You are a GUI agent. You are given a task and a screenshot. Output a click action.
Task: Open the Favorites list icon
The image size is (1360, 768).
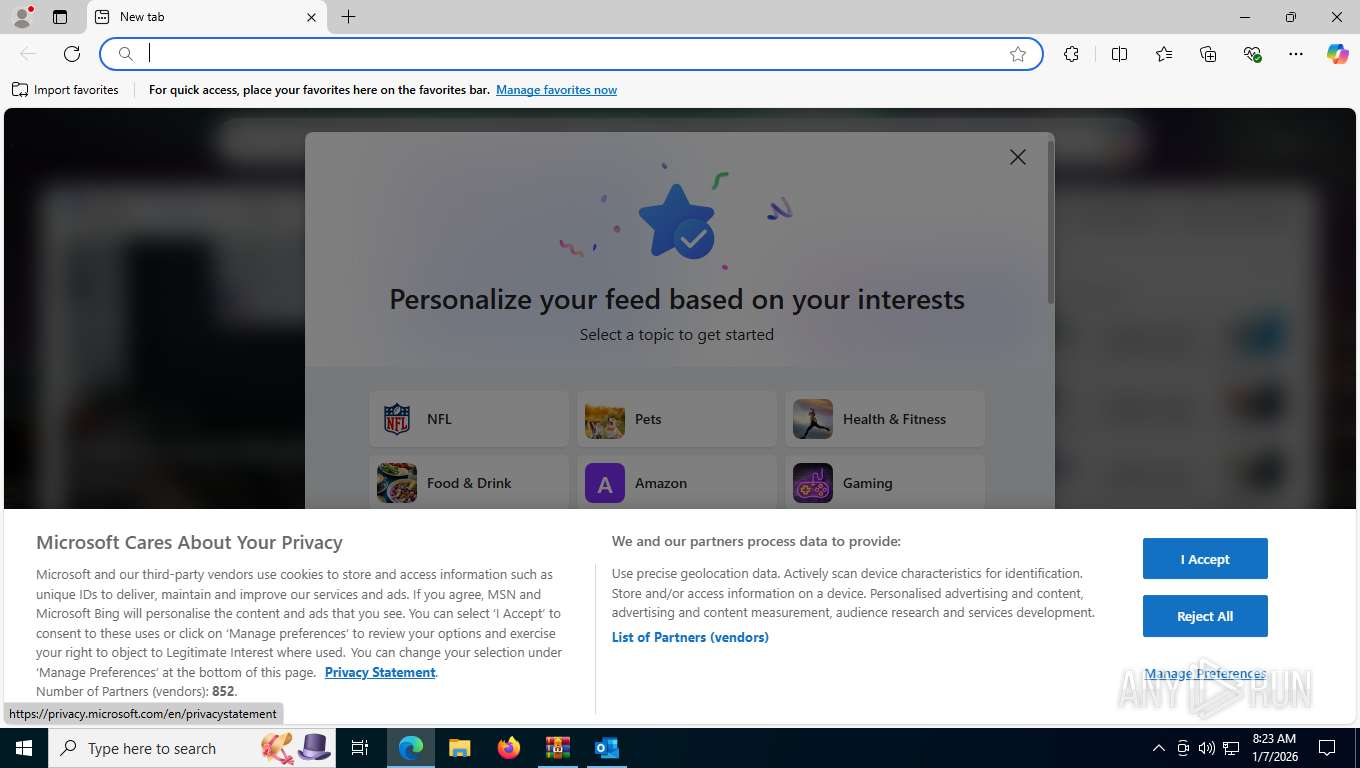[x=1164, y=54]
